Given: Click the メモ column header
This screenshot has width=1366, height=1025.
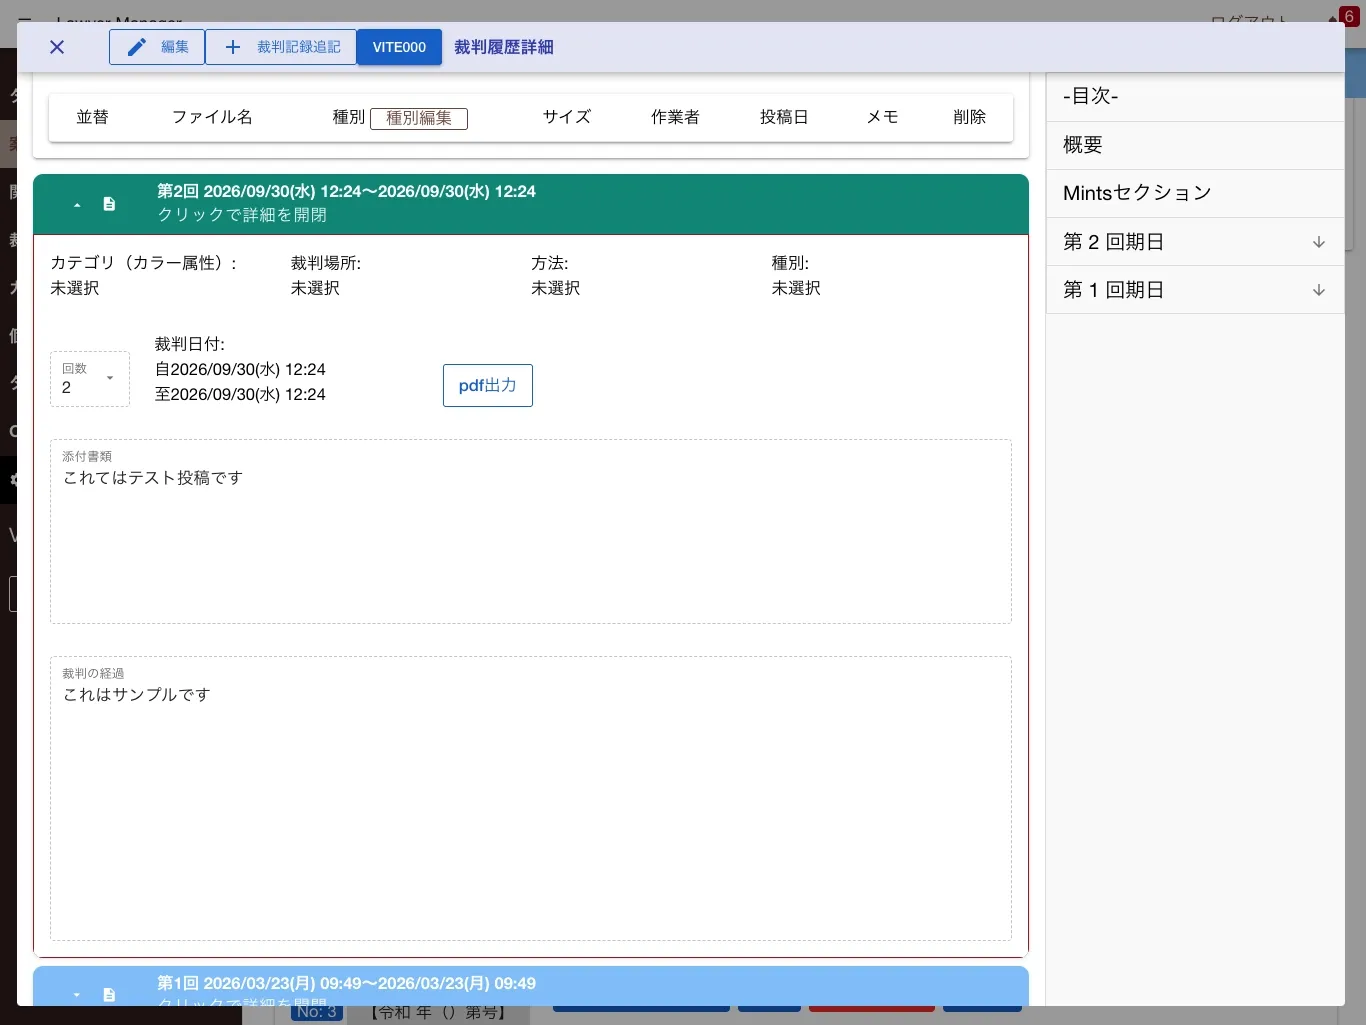Looking at the screenshot, I should [882, 117].
